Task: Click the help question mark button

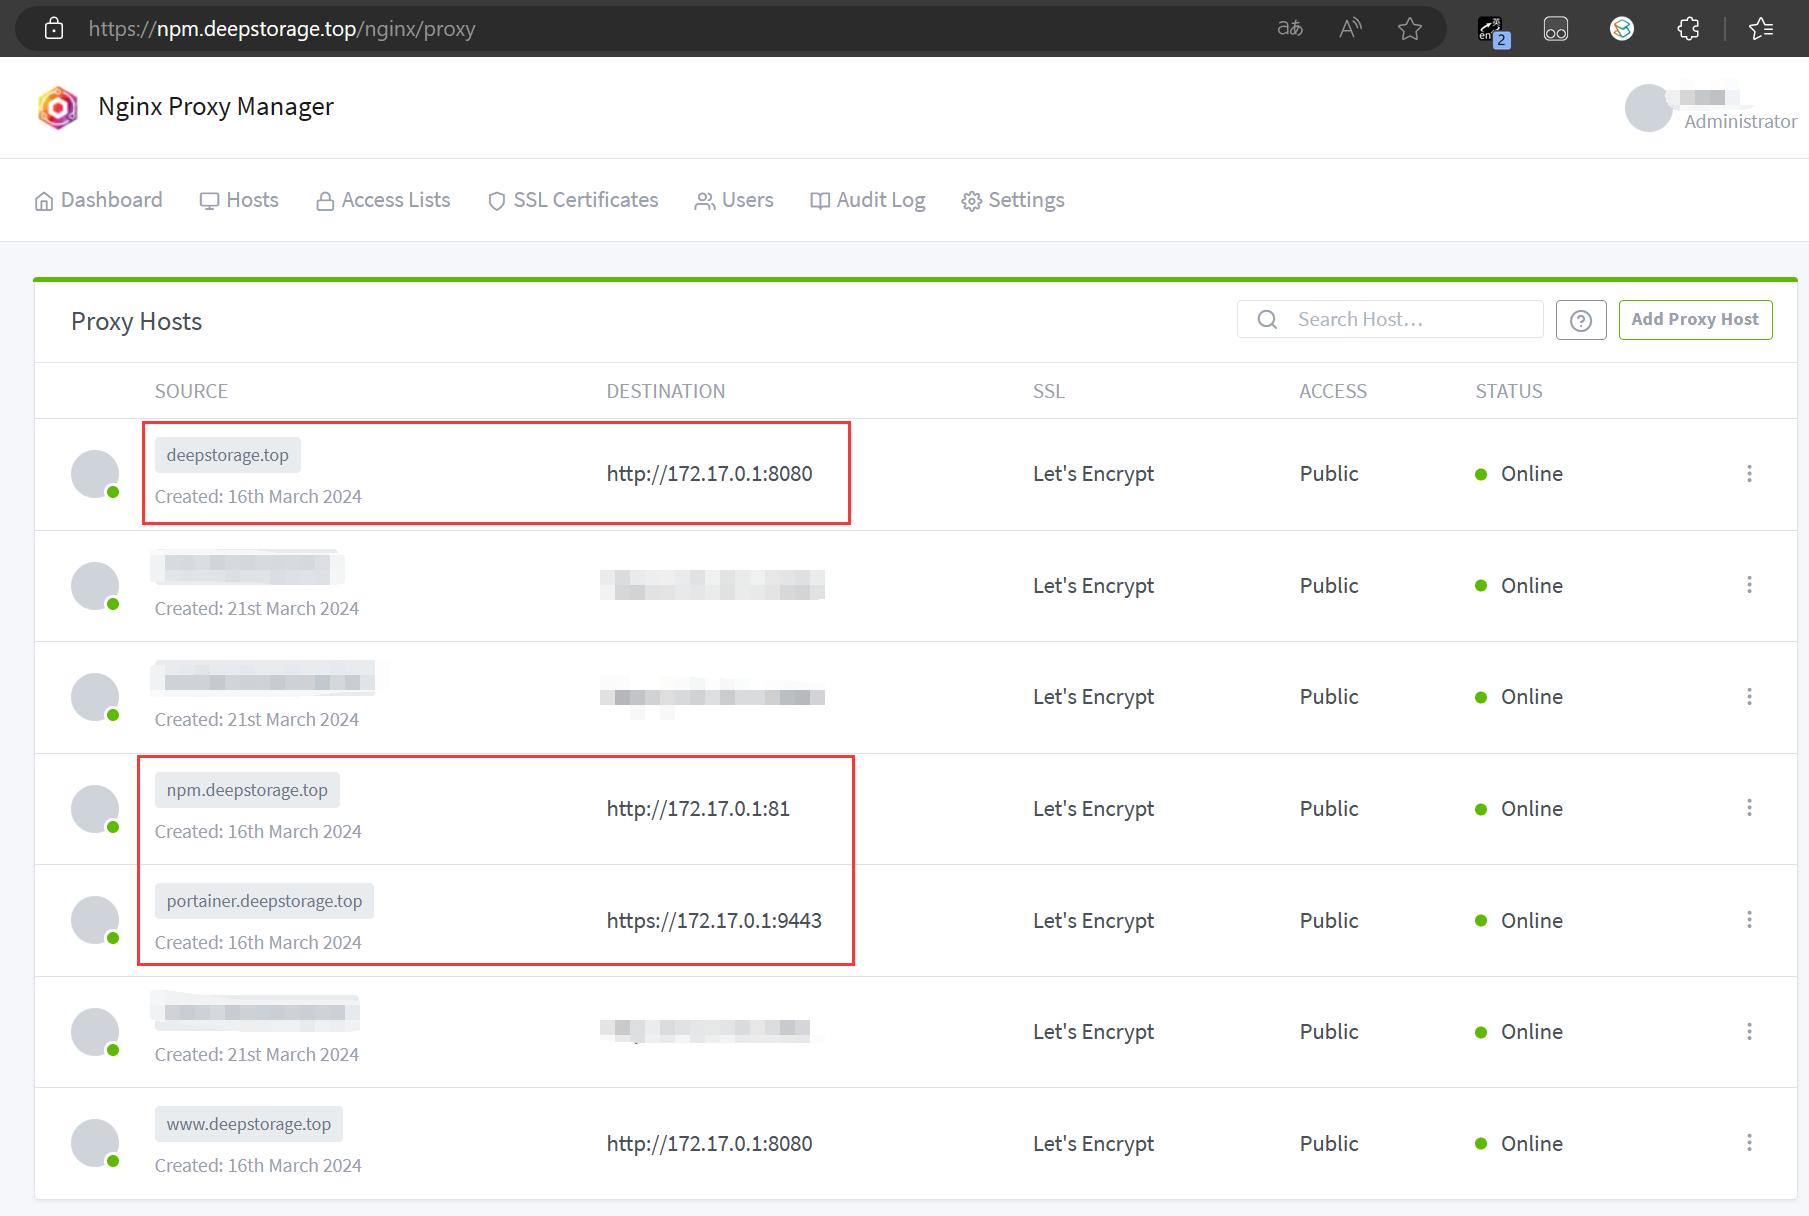Action: coord(1581,320)
